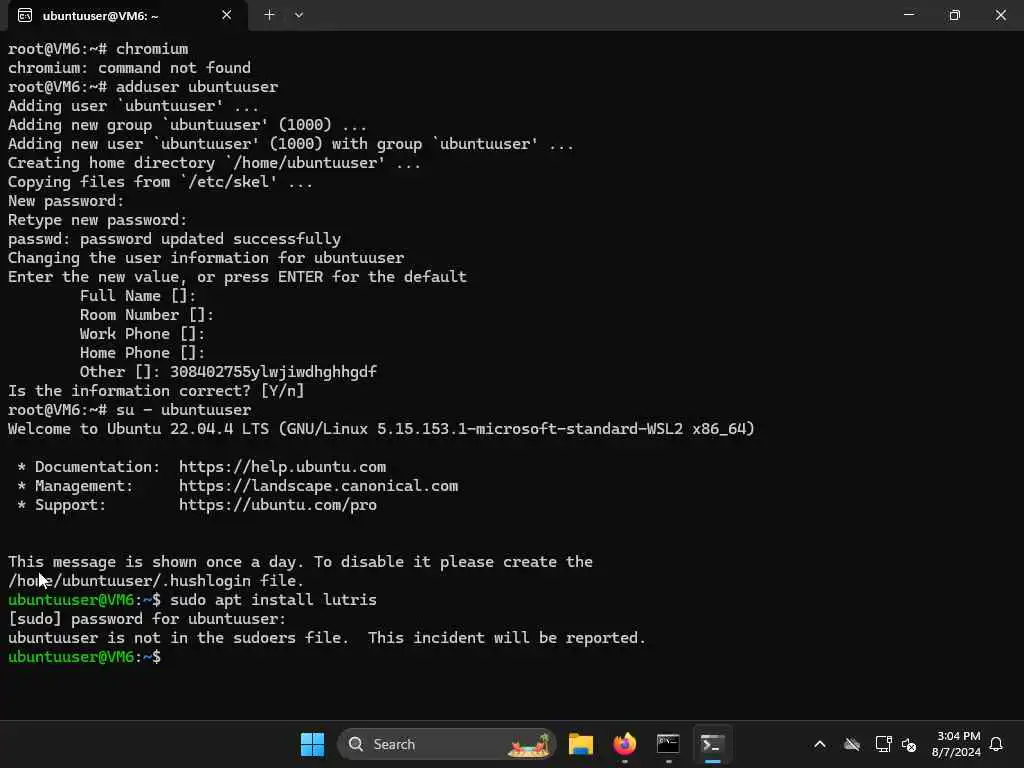Open File Explorer from taskbar
The height and width of the screenshot is (768, 1024).
click(581, 744)
